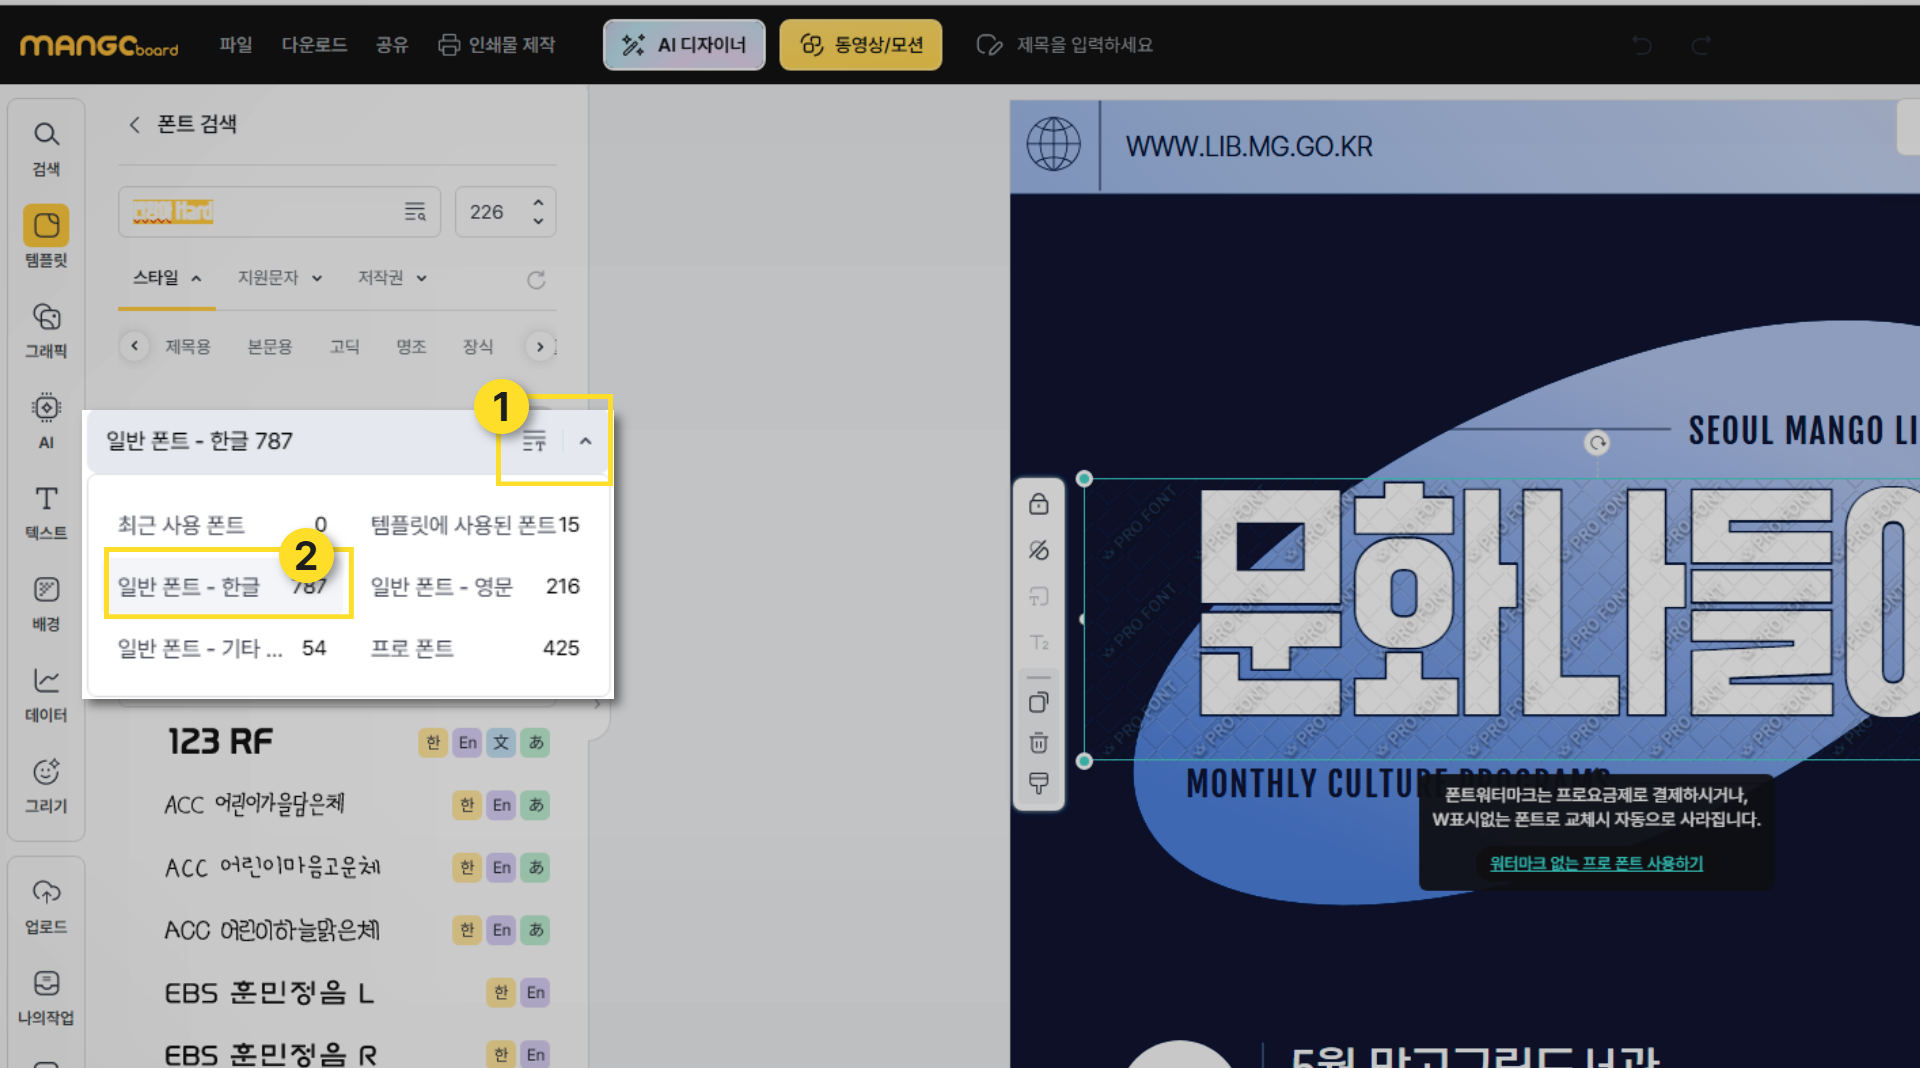Go back from font search panel
The height and width of the screenshot is (1068, 1920).
(x=135, y=124)
